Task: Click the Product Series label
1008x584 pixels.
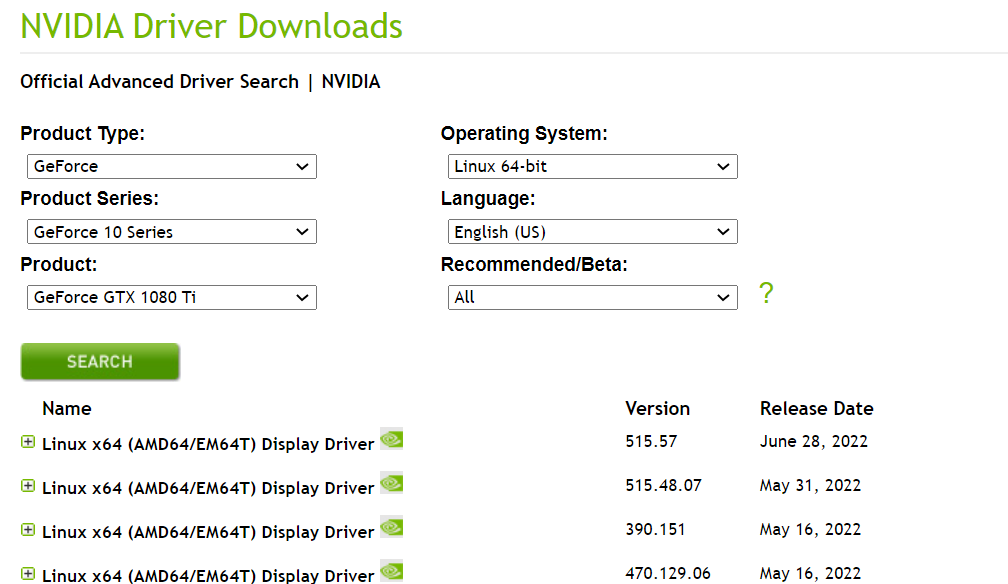Action: 89,199
